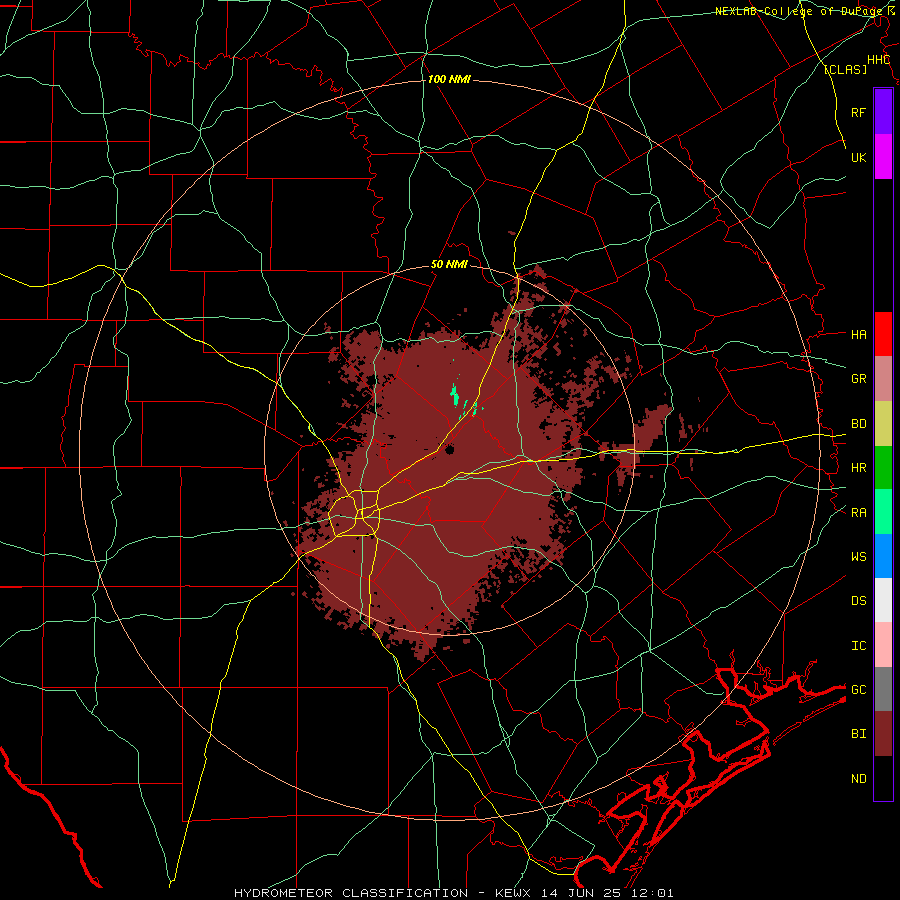
Task: Click the RA legend label
Action: point(858,513)
